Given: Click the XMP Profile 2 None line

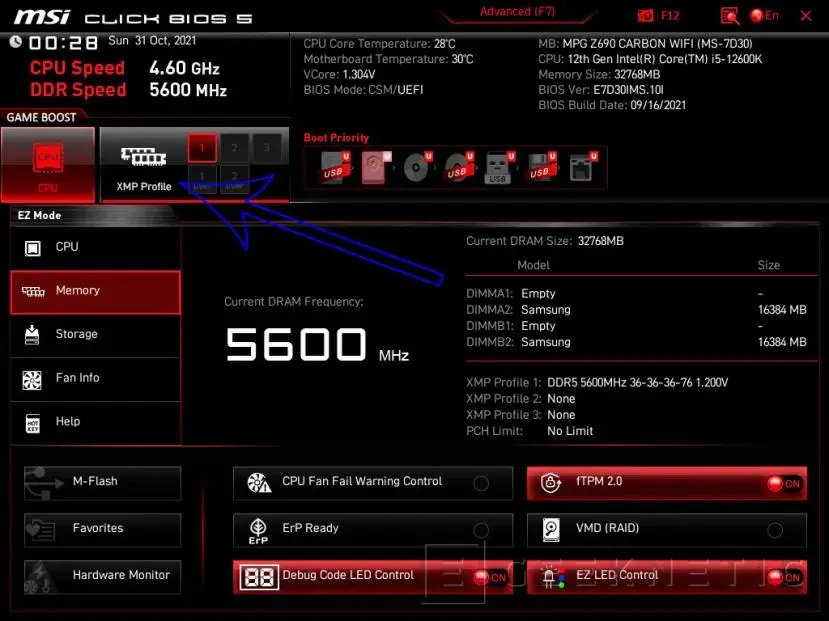Looking at the screenshot, I should [520, 399].
